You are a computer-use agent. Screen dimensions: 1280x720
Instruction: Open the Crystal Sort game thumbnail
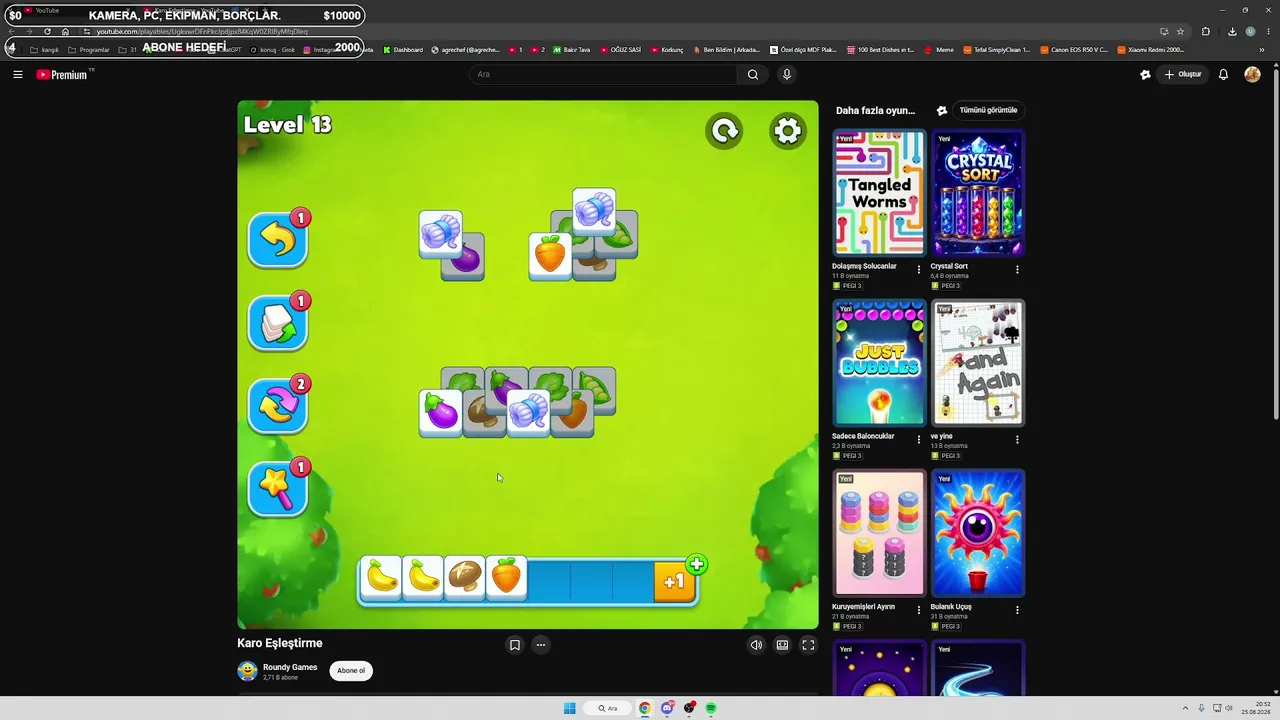(x=978, y=193)
